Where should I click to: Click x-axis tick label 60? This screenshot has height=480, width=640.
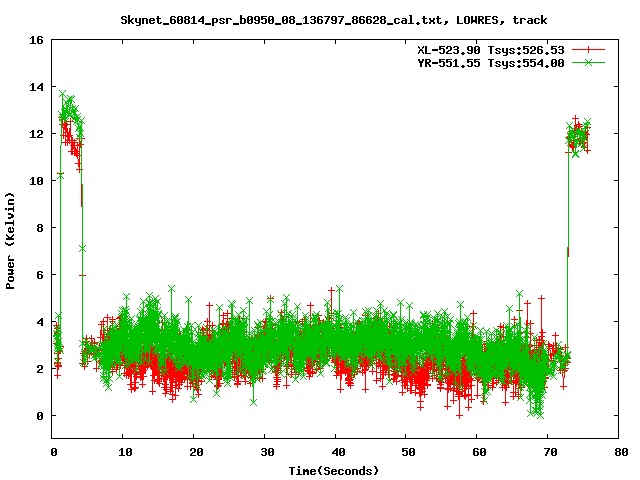click(480, 452)
